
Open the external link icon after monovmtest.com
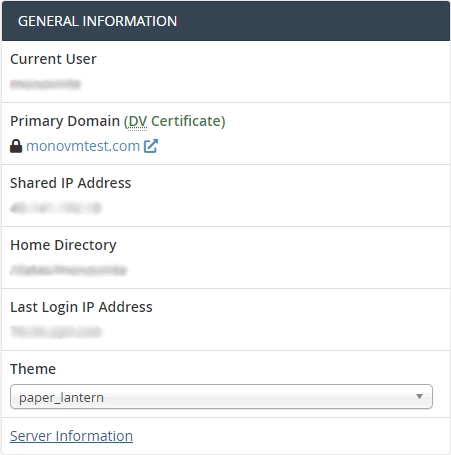tap(151, 146)
